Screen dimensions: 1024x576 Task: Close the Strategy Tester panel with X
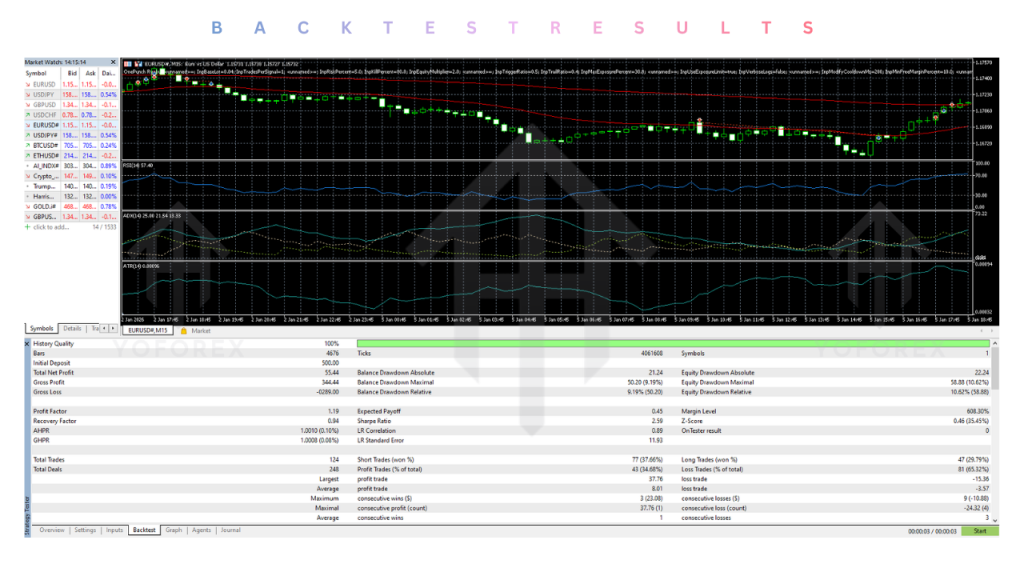pos(27,343)
